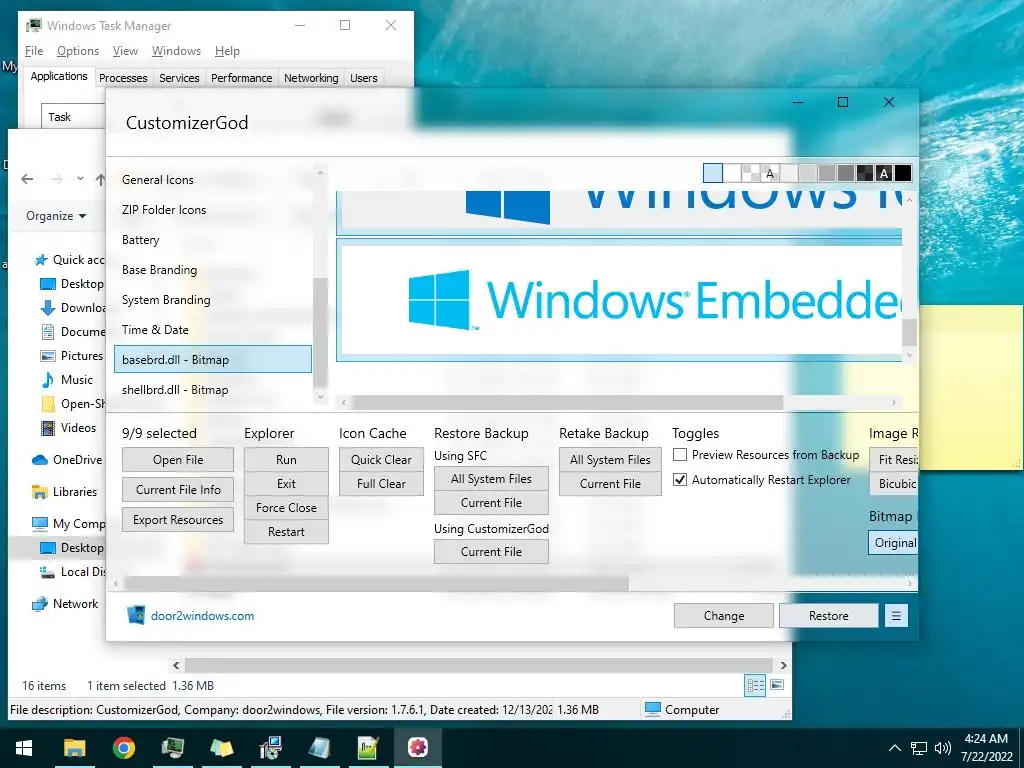Viewport: 1024px width, 768px height.
Task: Enable Preview Resources from Backup checkbox
Action: click(x=680, y=455)
